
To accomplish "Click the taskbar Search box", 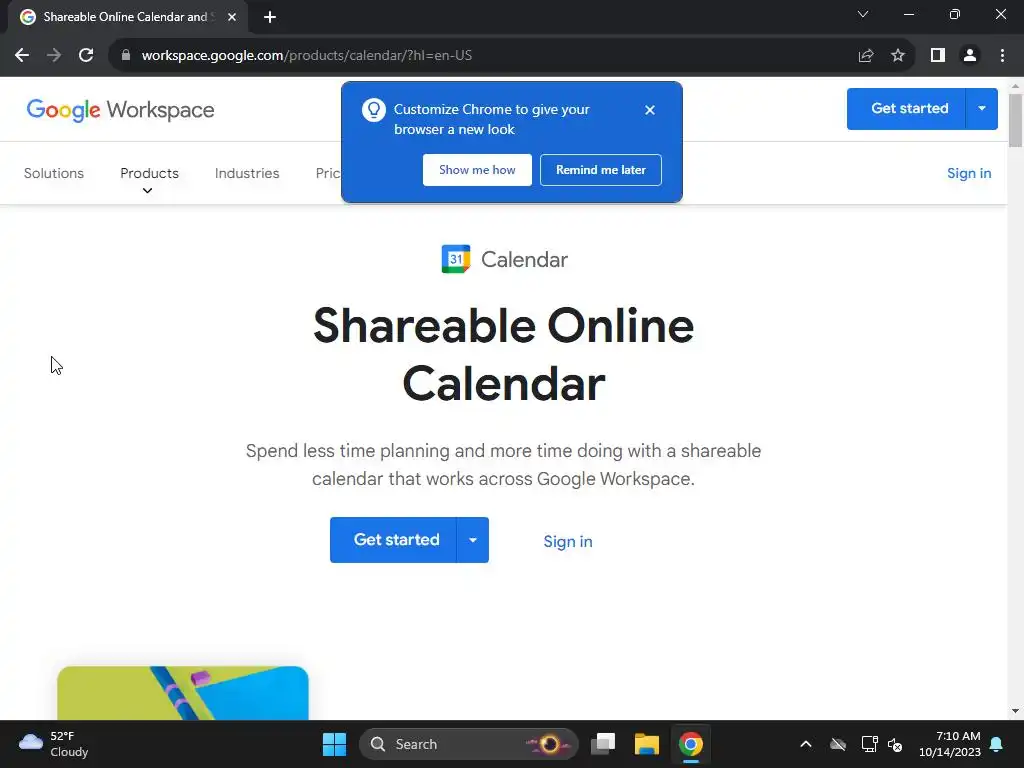I will 468,744.
